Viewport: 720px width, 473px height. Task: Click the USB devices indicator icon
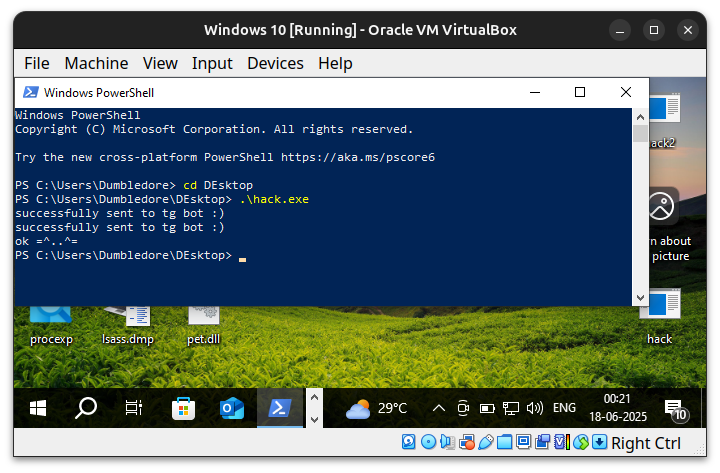tap(485, 442)
